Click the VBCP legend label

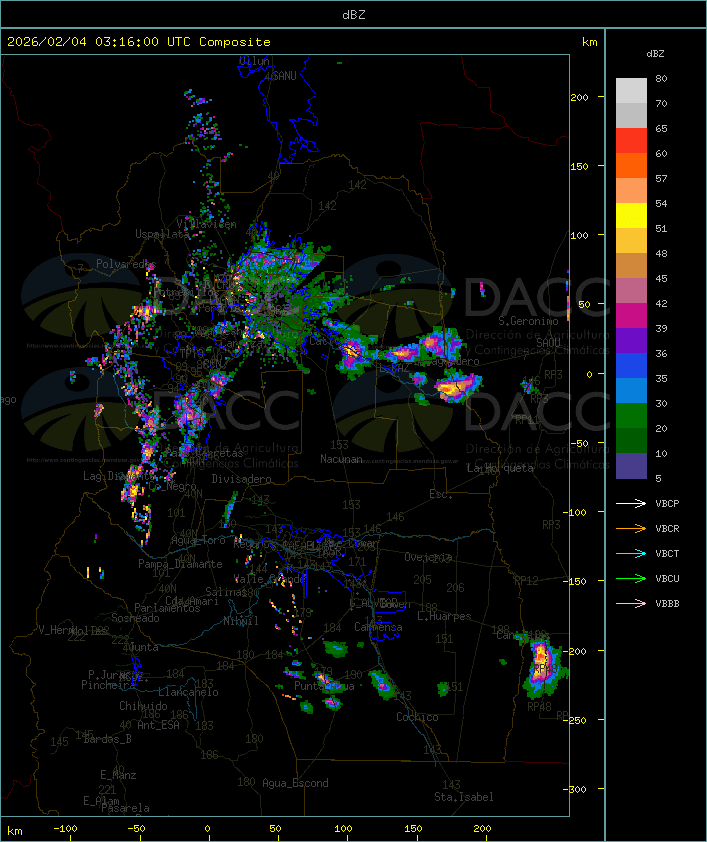[667, 503]
